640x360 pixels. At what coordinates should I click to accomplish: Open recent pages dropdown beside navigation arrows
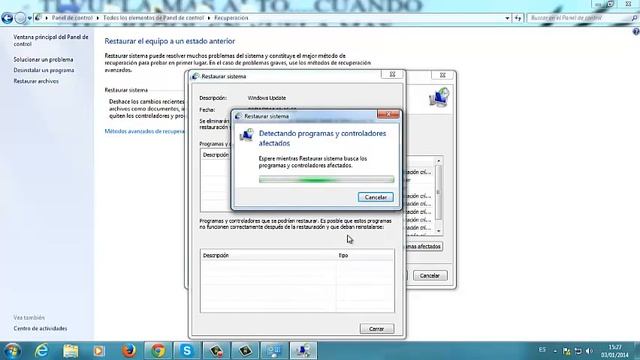(x=29, y=18)
